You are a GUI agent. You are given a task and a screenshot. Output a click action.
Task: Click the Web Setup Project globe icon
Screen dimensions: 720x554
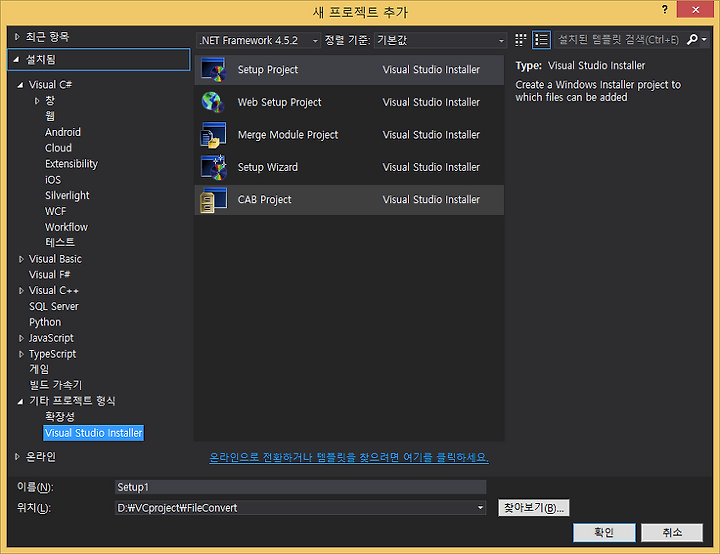pos(213,102)
